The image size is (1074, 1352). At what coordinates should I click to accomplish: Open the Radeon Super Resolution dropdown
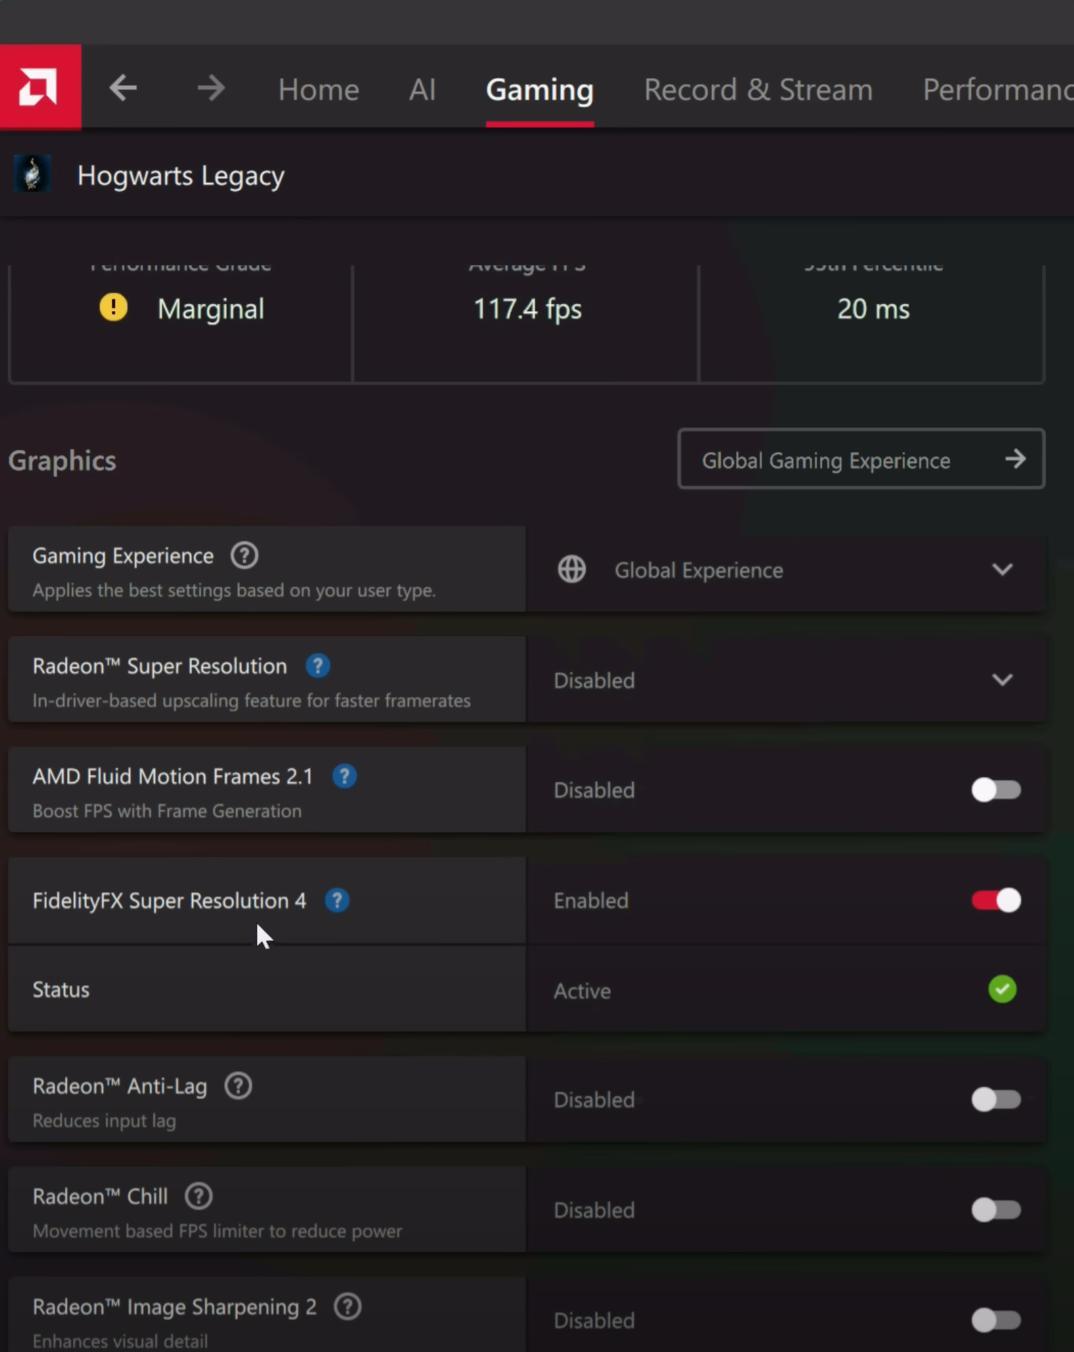[x=1002, y=679]
